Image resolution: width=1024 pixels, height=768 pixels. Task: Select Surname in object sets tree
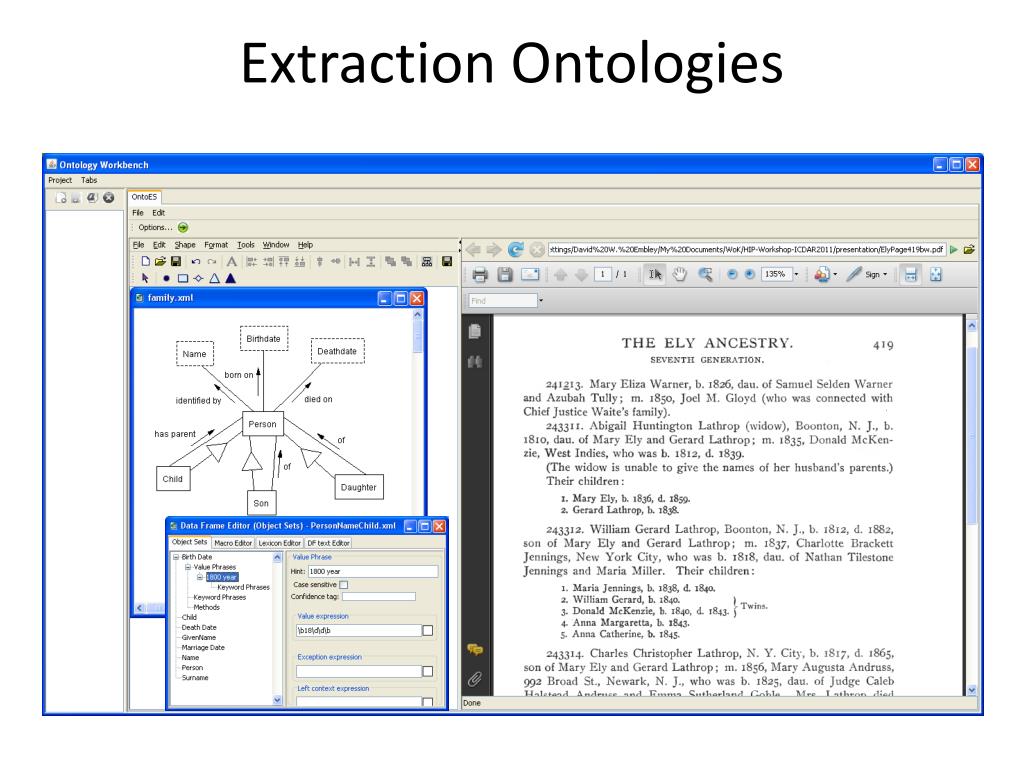(x=195, y=678)
